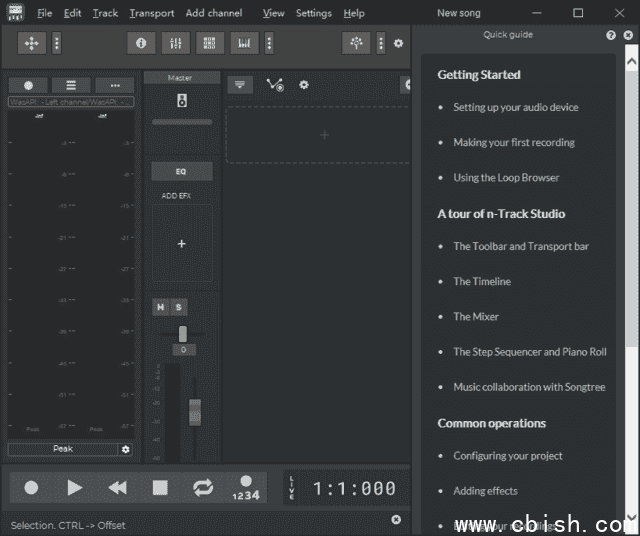
Task: Open 'The Step Sequencer and Piano Roll' link
Action: point(530,352)
